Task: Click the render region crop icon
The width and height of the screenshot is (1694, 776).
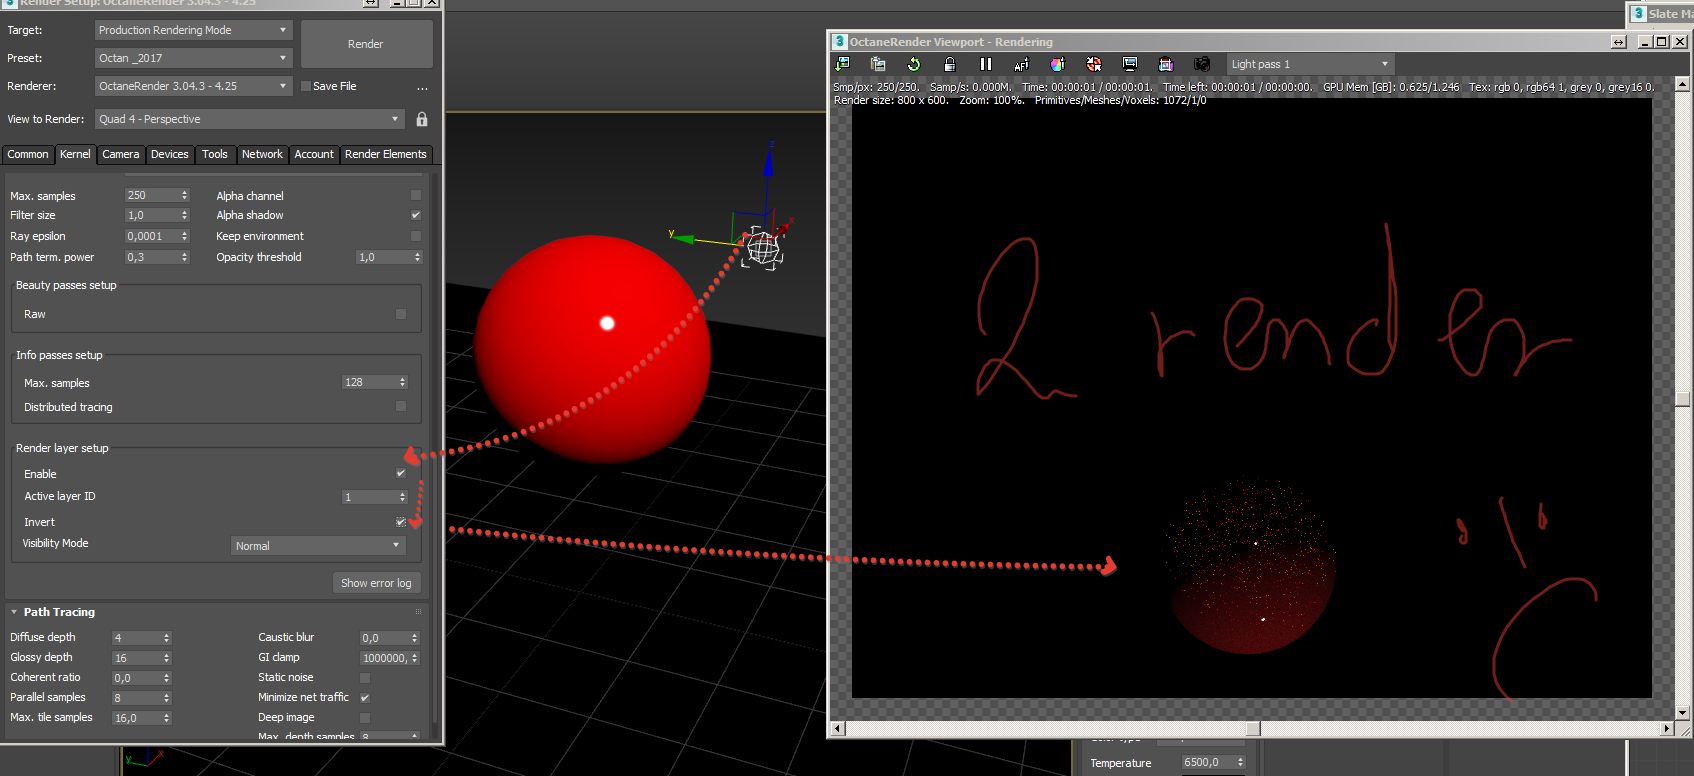Action: click(x=1166, y=64)
